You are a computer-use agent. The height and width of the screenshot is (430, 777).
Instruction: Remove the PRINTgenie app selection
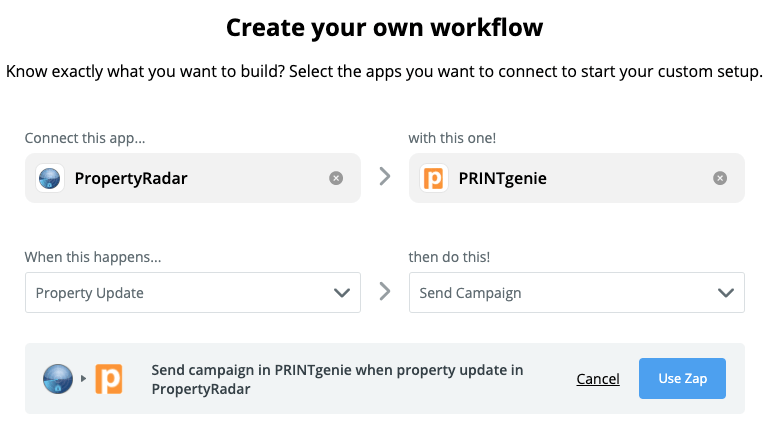click(720, 178)
